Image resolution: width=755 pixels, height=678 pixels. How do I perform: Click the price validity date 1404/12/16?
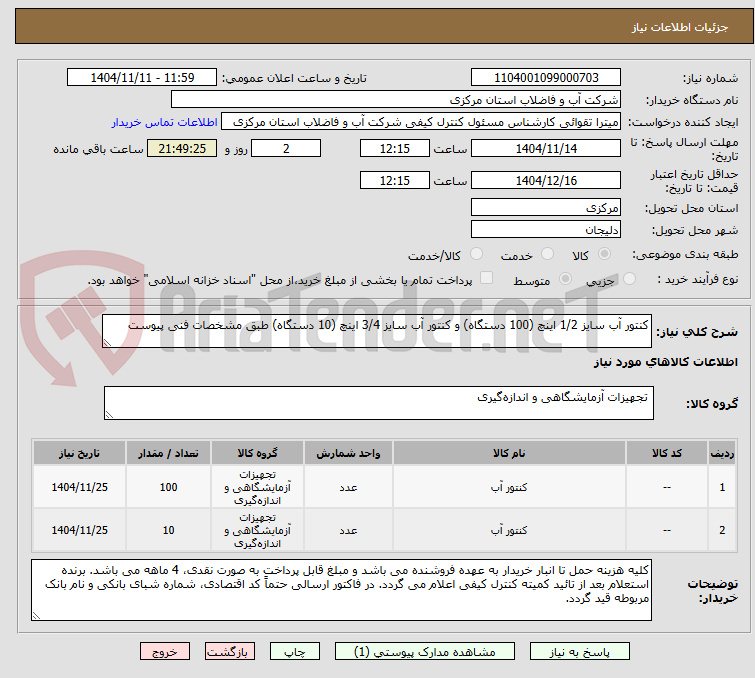(x=546, y=181)
